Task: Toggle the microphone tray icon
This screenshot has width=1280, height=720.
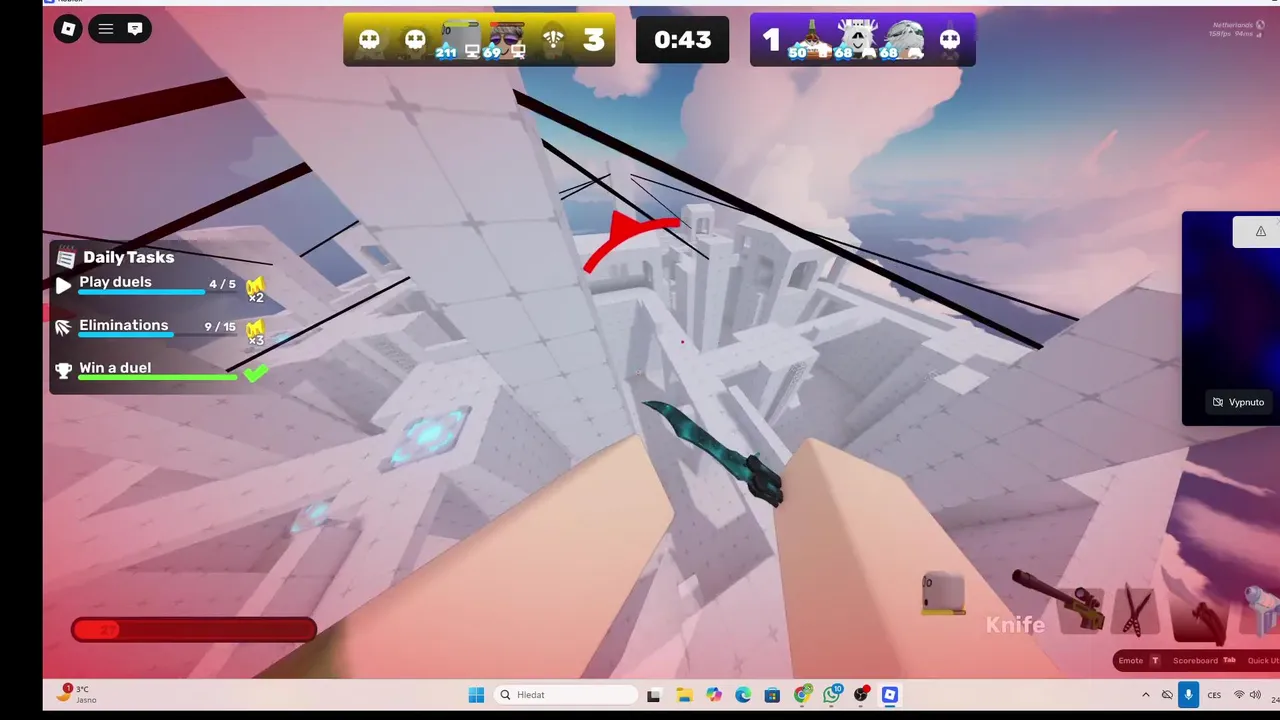Action: point(1188,695)
